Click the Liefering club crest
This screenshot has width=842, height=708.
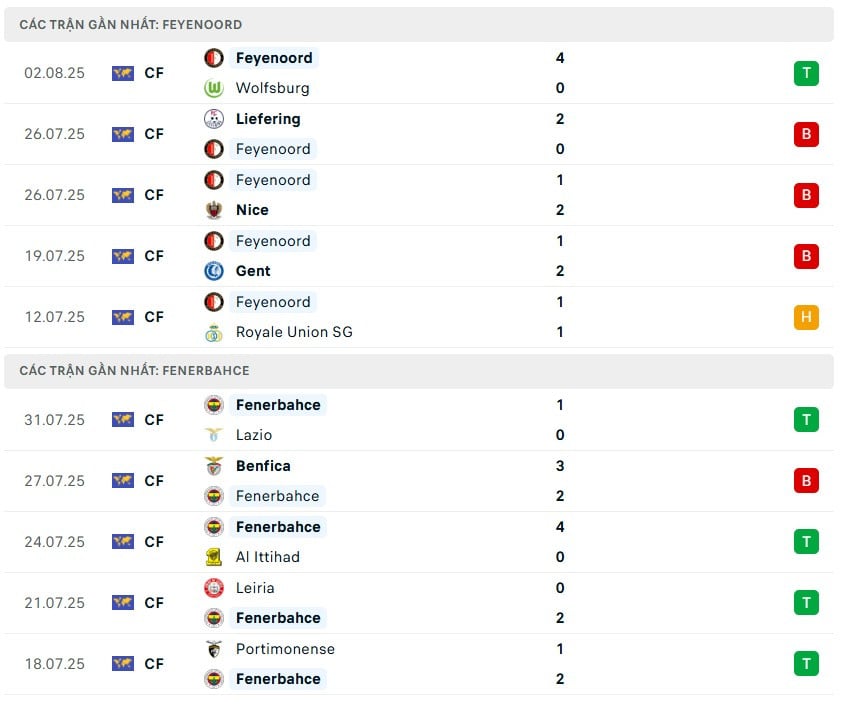click(214, 119)
